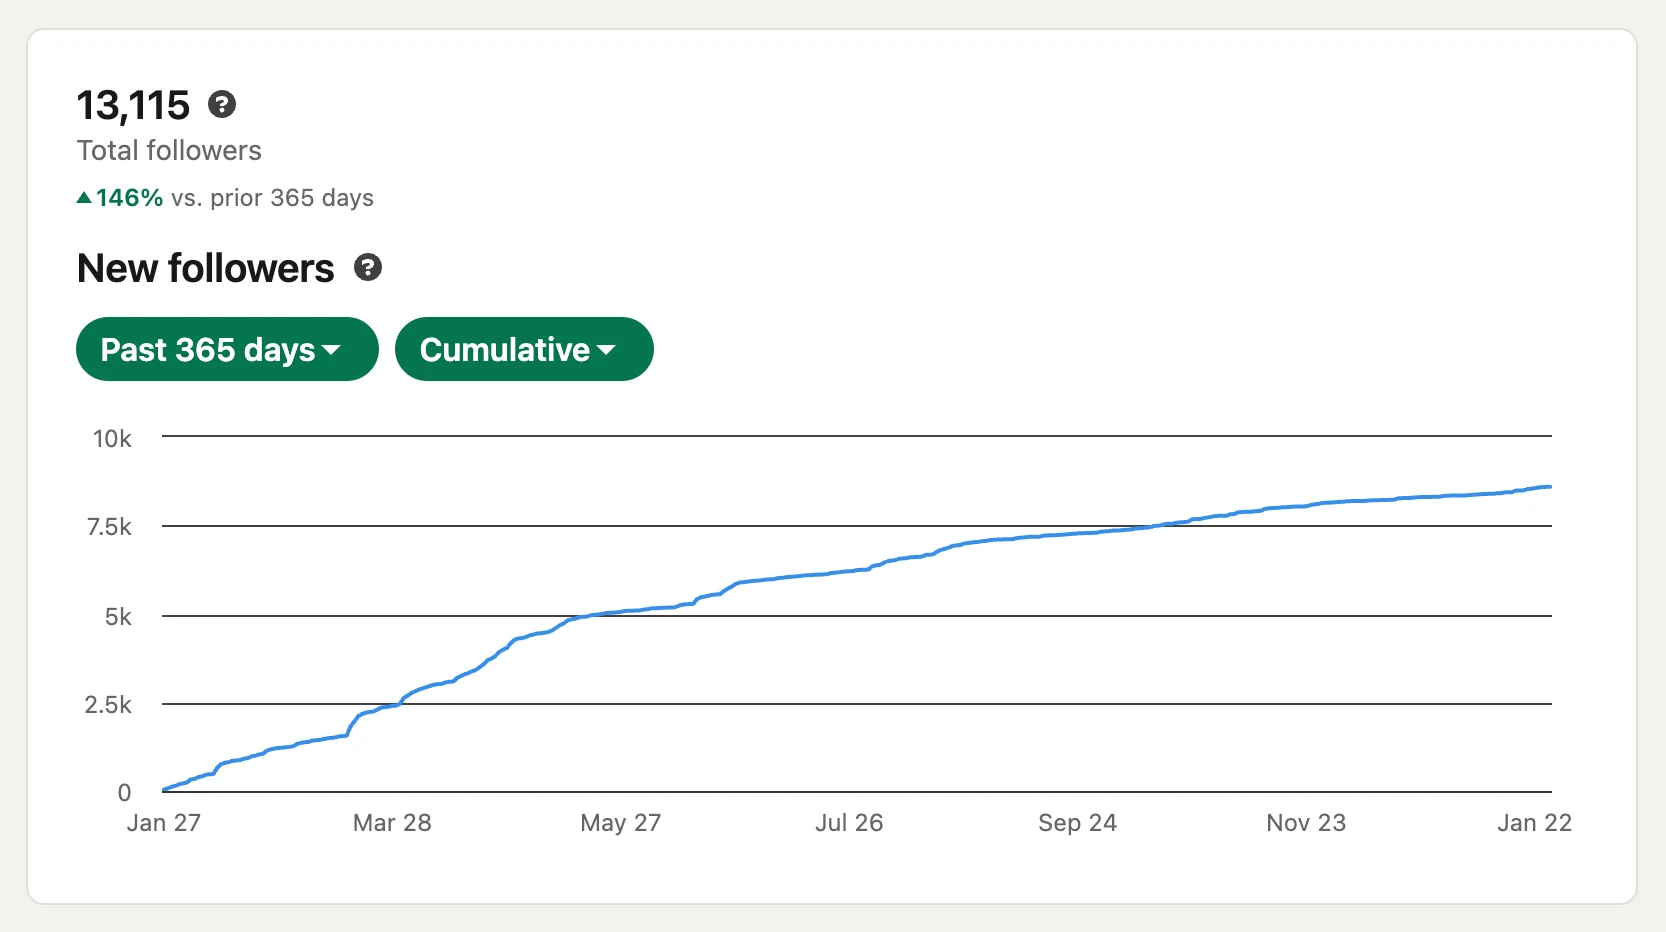This screenshot has width=1666, height=932.
Task: Click the 13,115 total followers number
Action: click(x=133, y=105)
